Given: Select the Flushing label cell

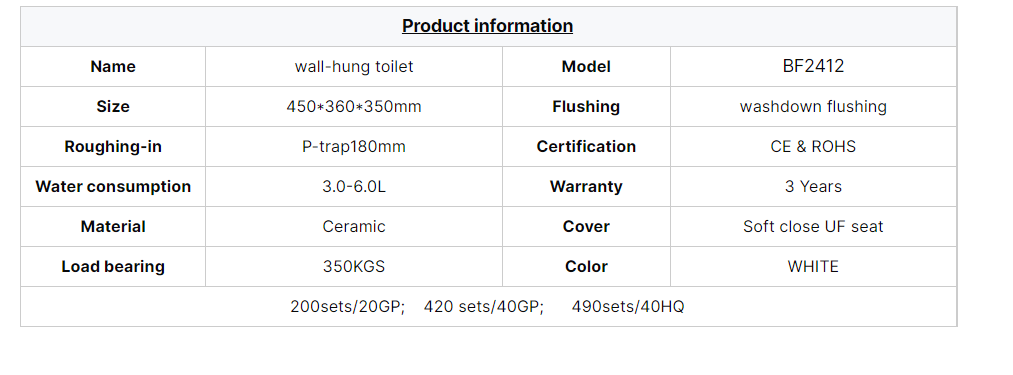Looking at the screenshot, I should coord(586,107).
